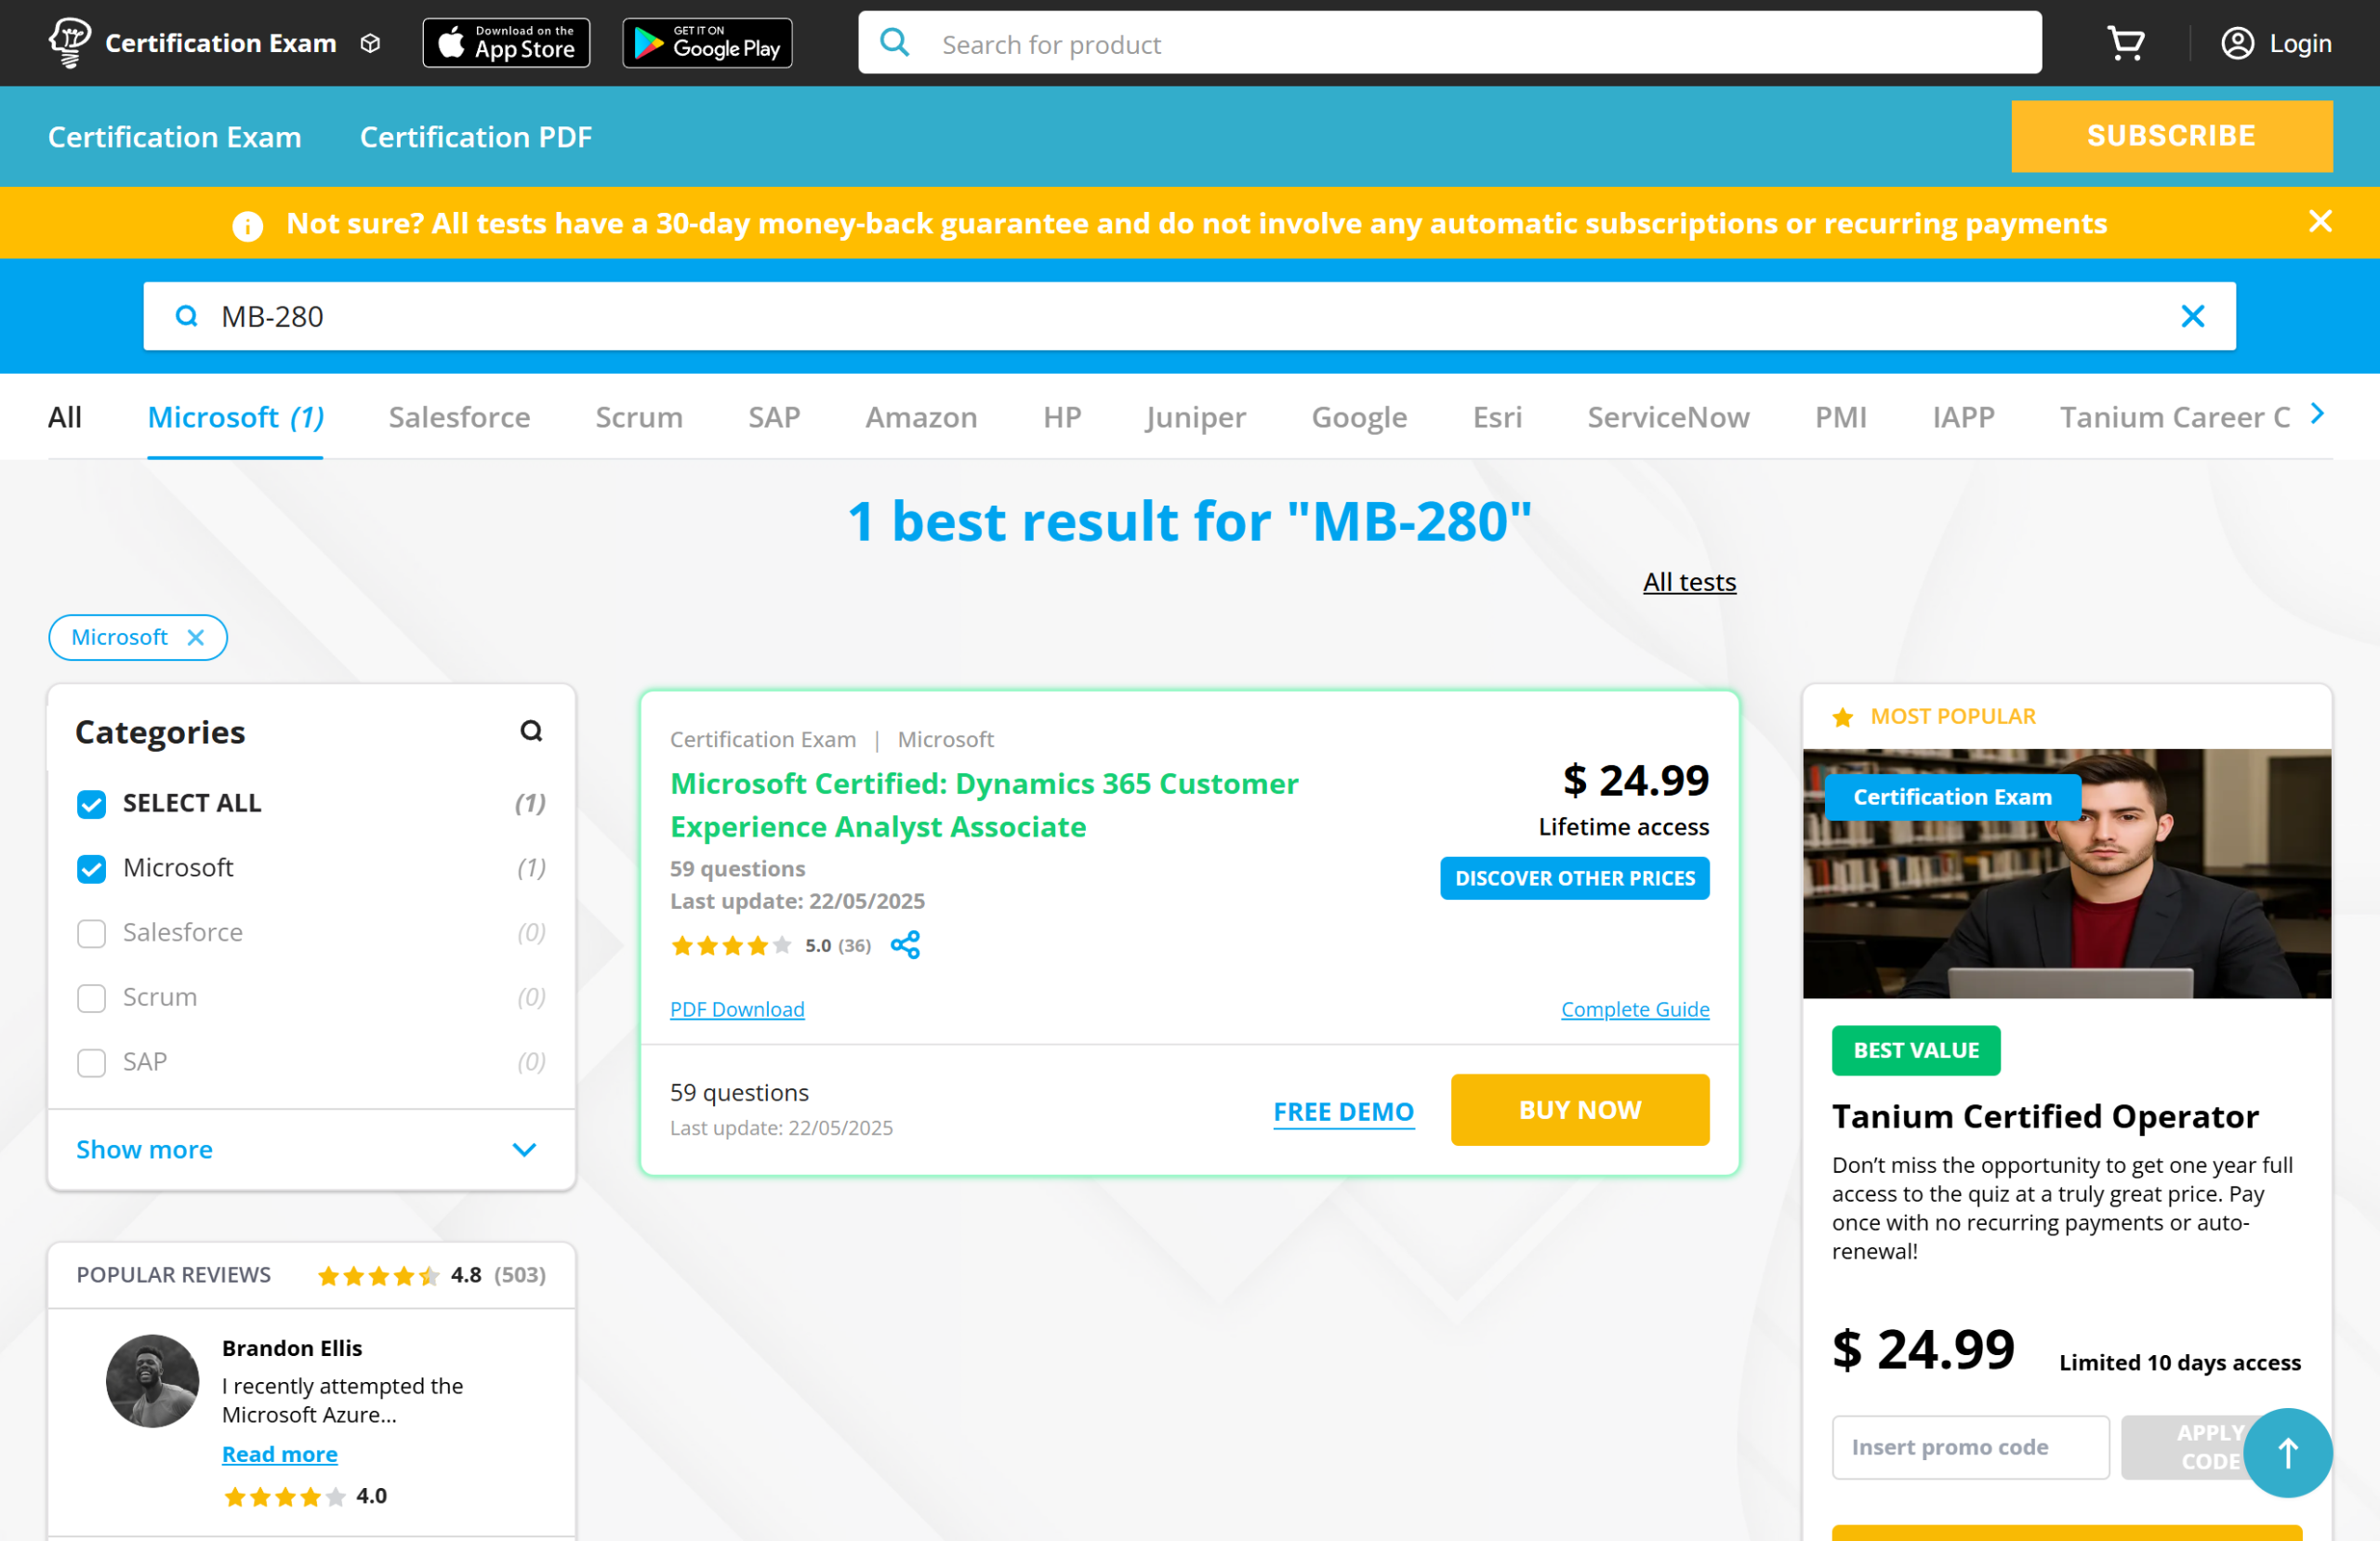Screen dimensions: 2380x1541
Task: Remove the Microsoft filter chip
Action: click(x=196, y=637)
